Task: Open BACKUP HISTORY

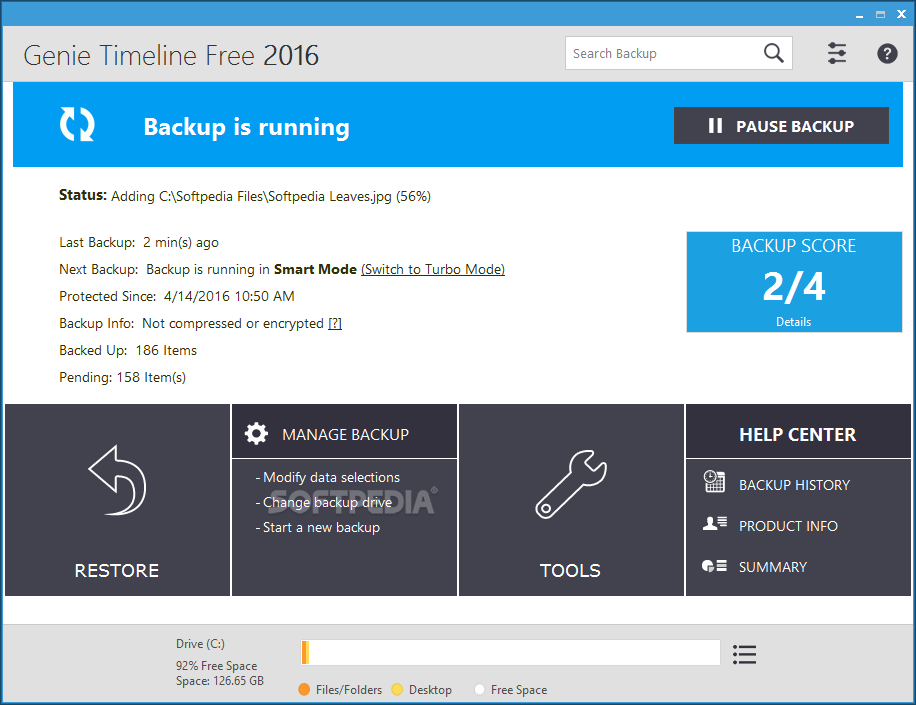Action: 794,485
